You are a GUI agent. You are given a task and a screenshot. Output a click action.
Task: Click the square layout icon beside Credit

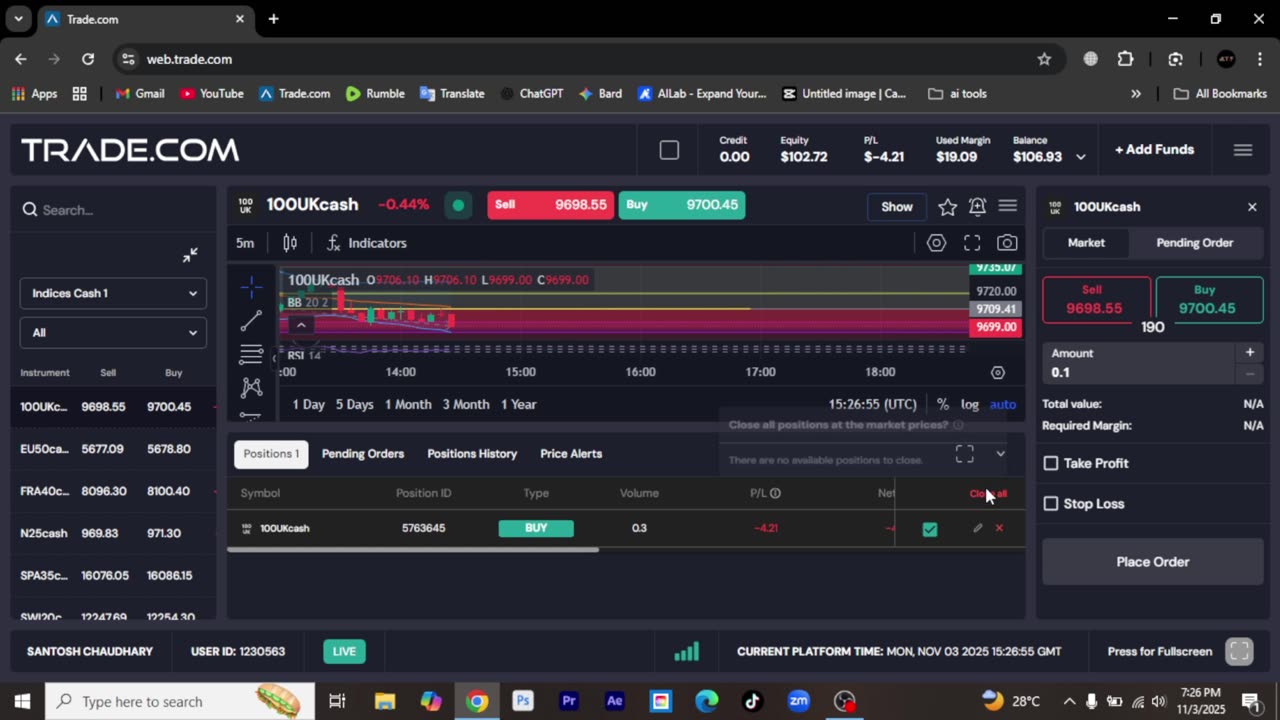(x=669, y=150)
